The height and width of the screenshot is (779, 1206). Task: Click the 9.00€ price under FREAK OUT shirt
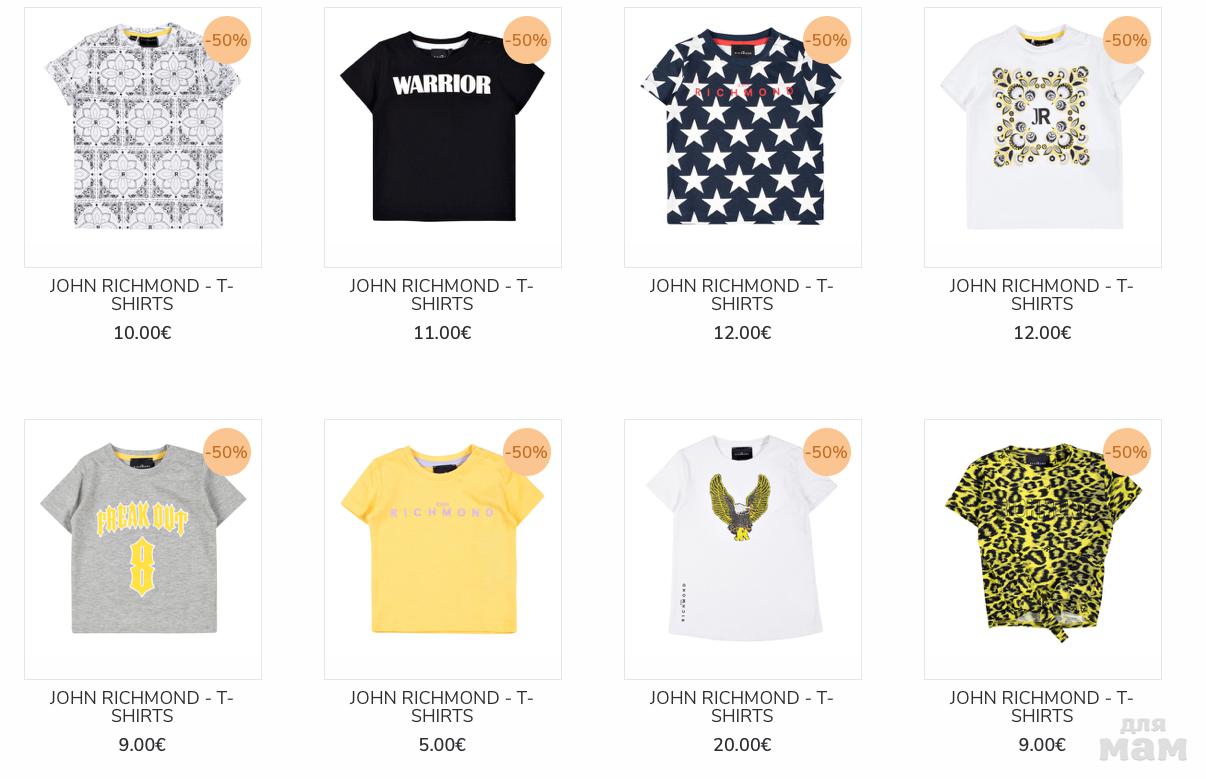[x=142, y=745]
